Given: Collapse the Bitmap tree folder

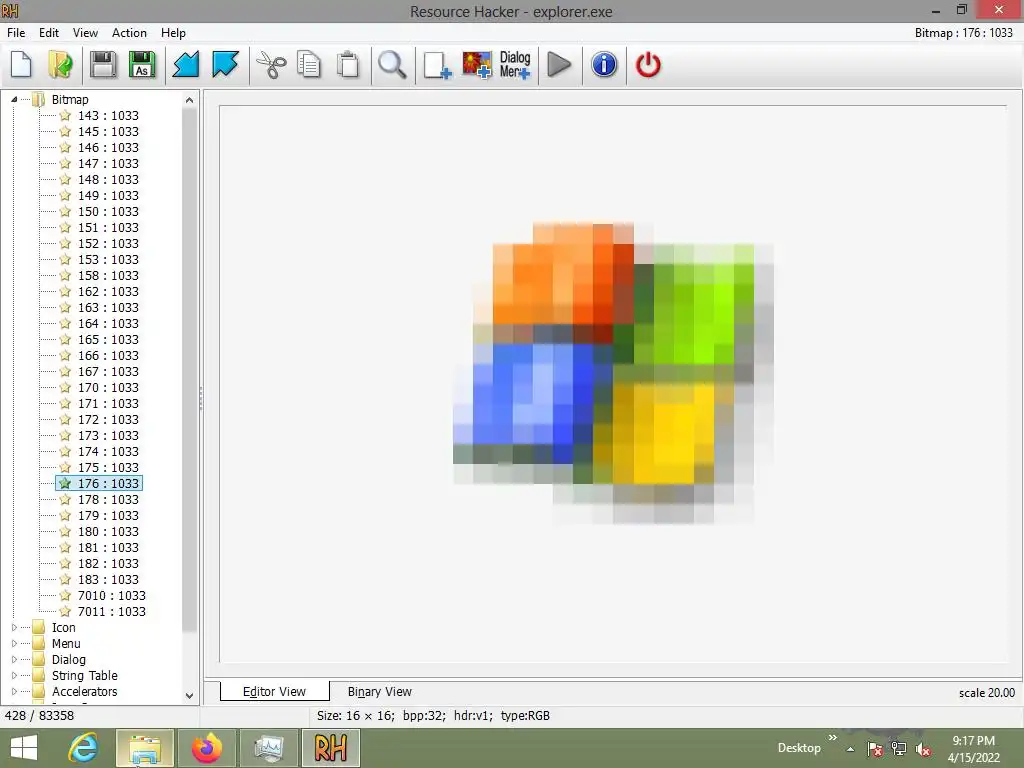Looking at the screenshot, I should click(14, 99).
